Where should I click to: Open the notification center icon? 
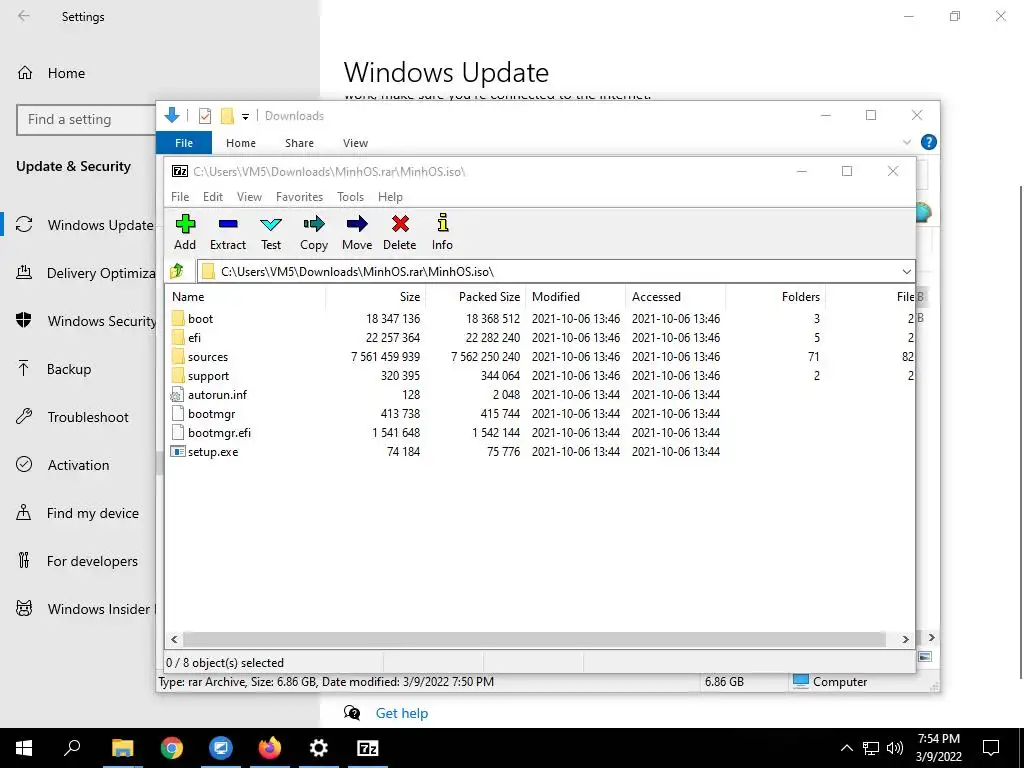pos(991,748)
